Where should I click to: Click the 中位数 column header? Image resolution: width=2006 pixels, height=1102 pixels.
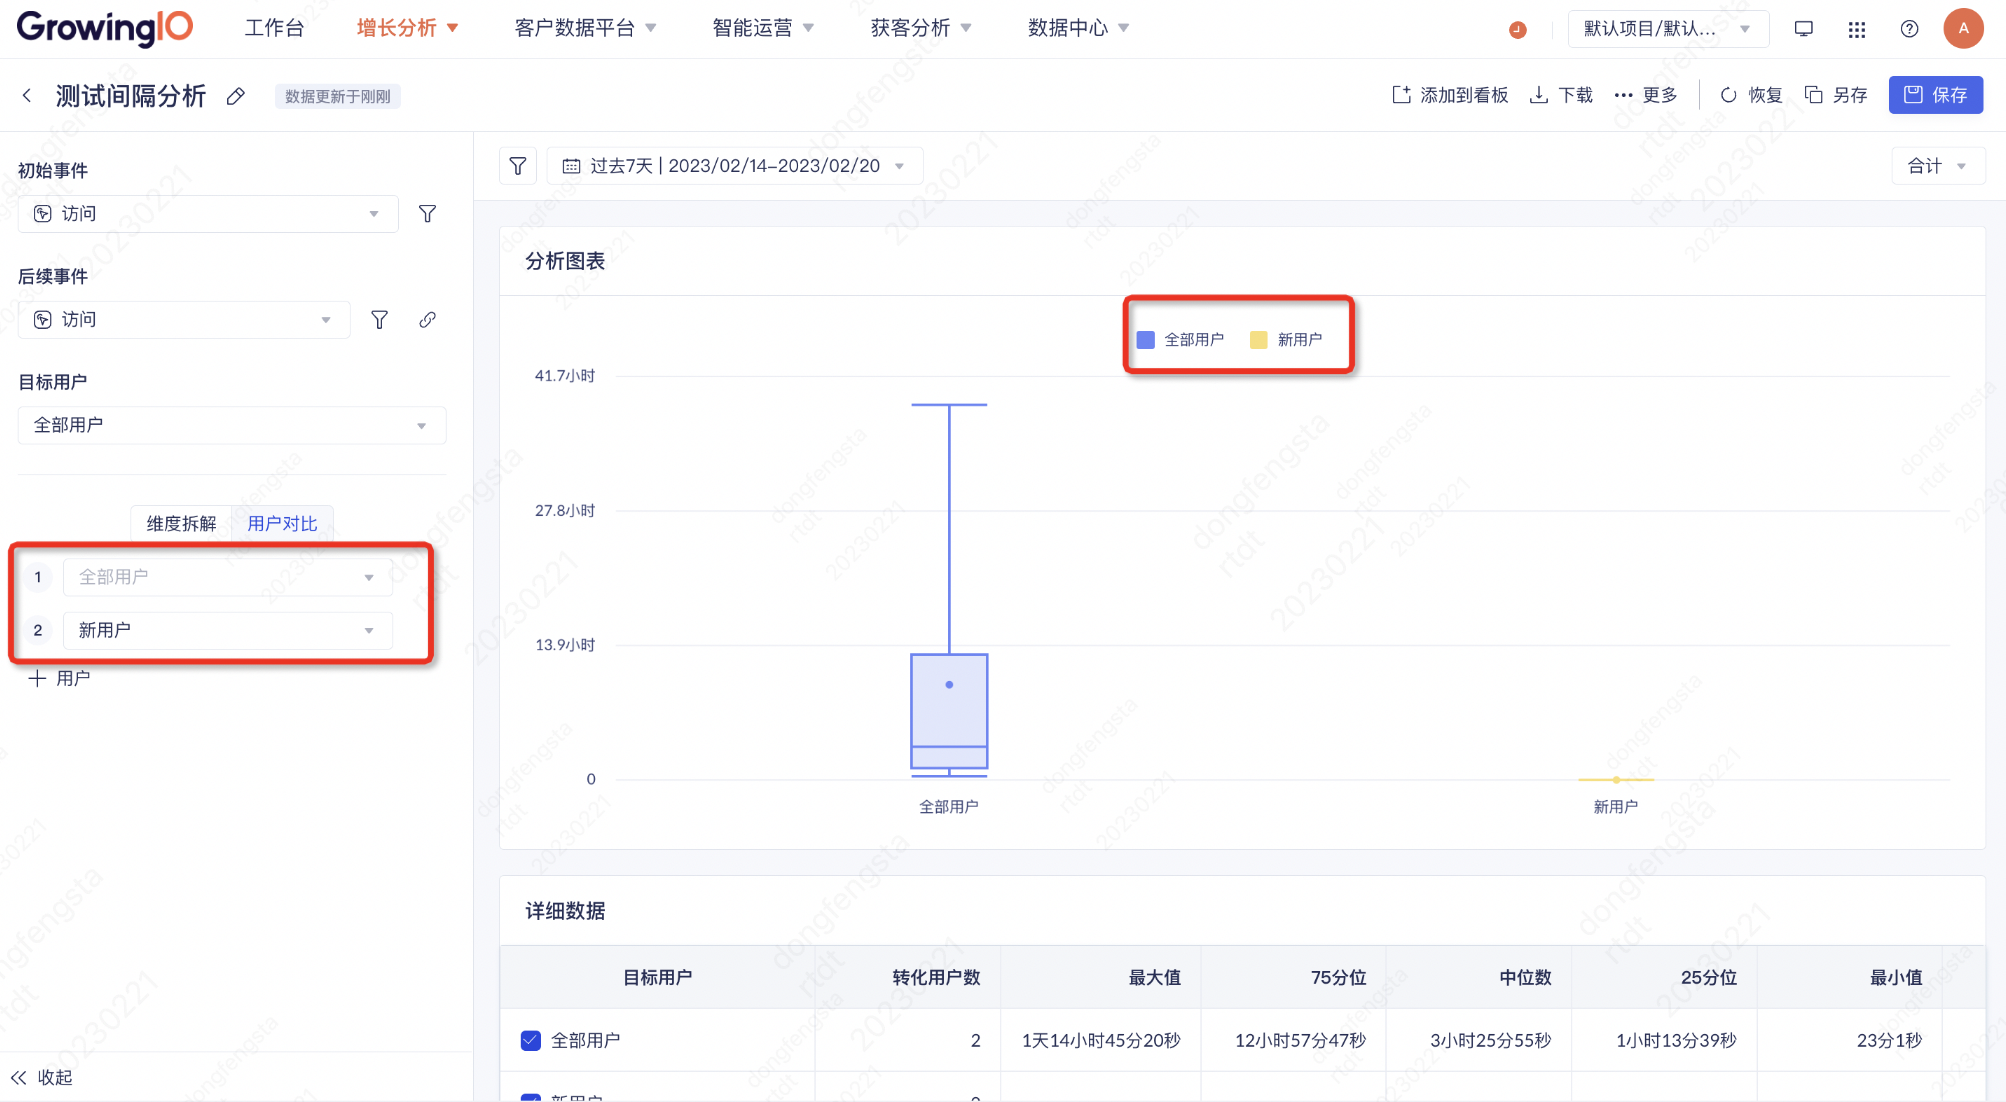click(1525, 978)
